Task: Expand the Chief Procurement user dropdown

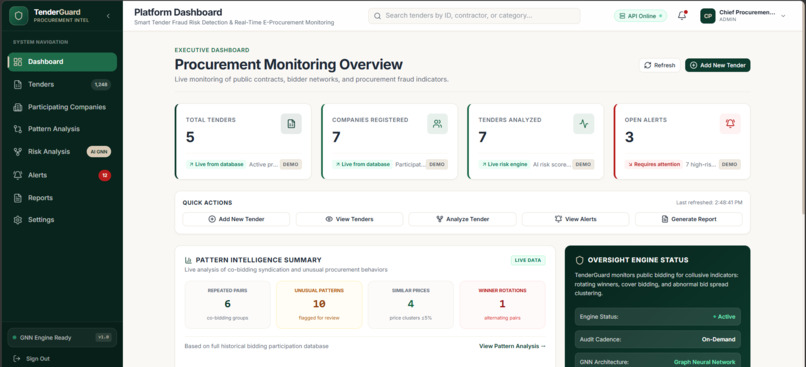Action: pos(783,16)
